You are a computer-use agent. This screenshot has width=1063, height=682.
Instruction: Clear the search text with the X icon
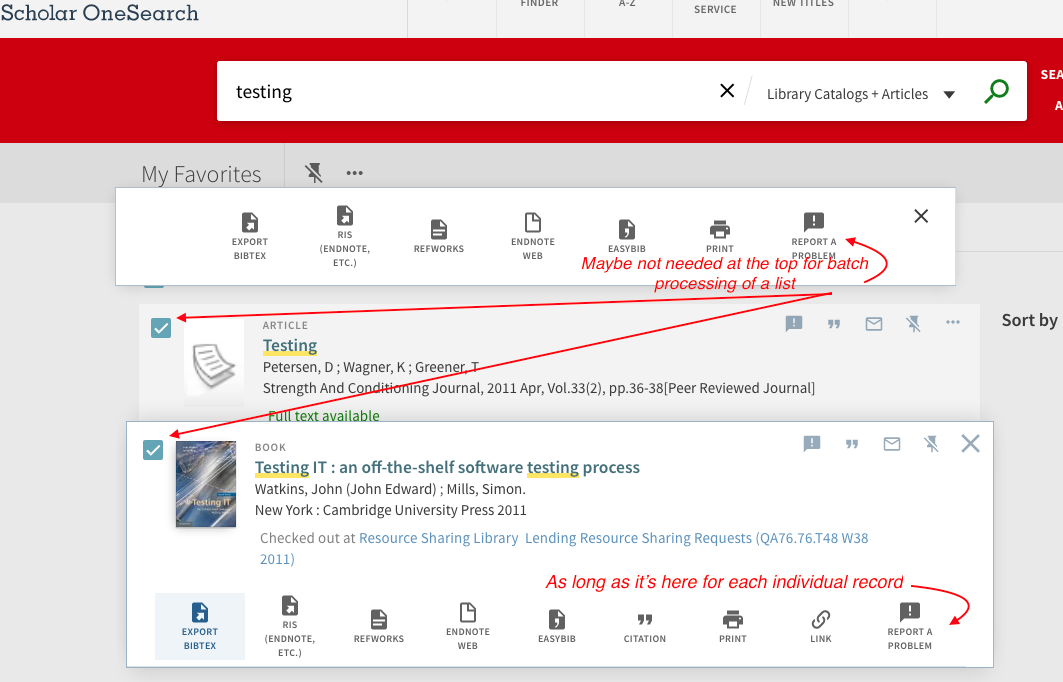pyautogui.click(x=727, y=91)
